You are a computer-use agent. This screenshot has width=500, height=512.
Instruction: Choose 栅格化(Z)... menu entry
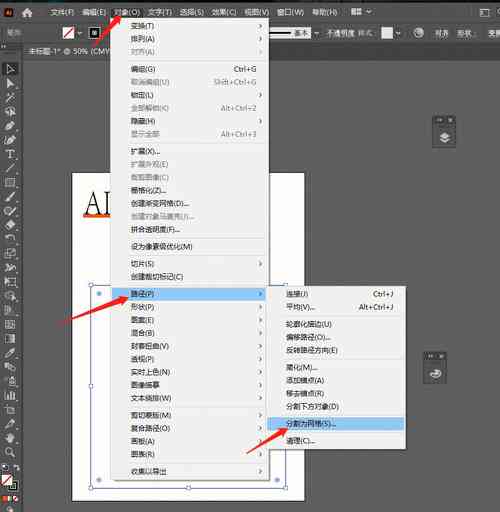point(189,190)
